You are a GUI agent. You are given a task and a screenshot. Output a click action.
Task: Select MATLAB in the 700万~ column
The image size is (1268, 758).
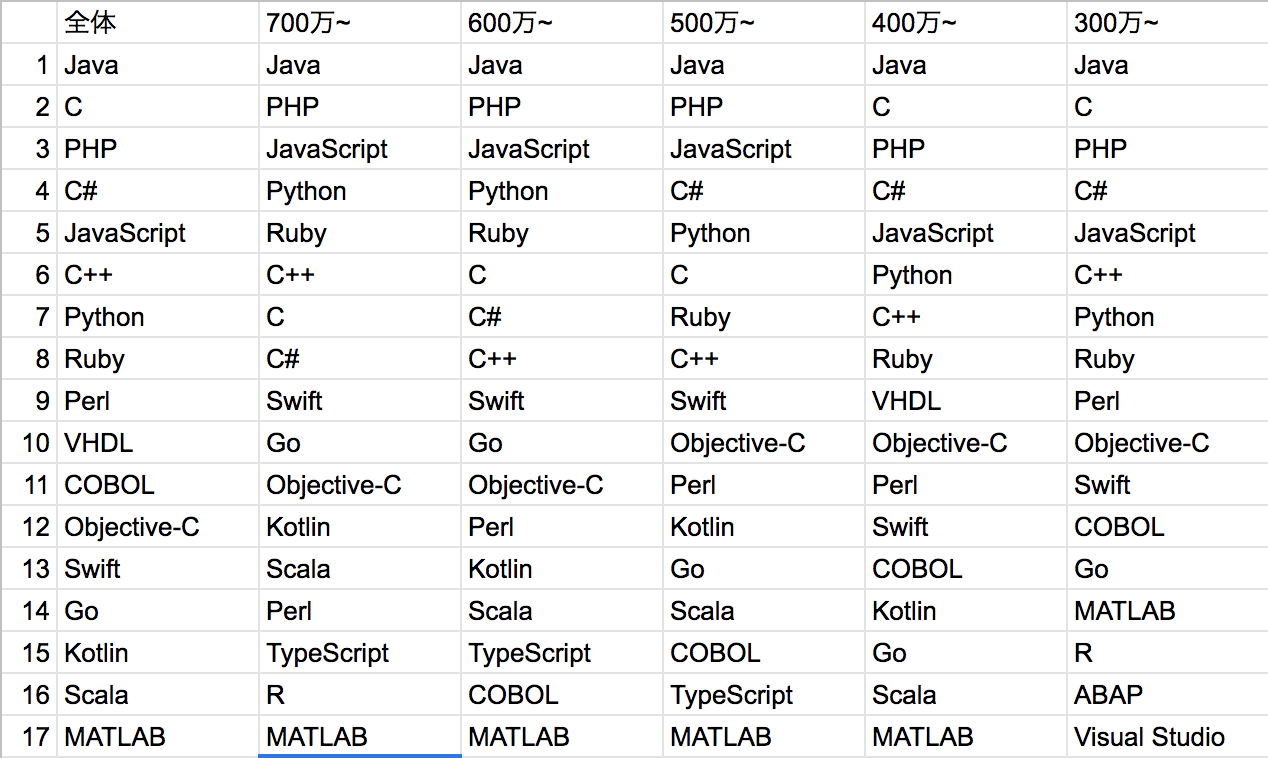point(316,738)
